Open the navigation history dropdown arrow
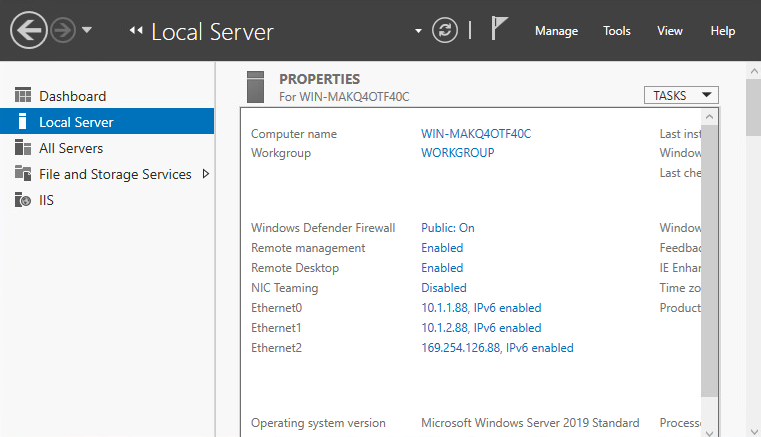Image resolution: width=761 pixels, height=437 pixels. 87,31
